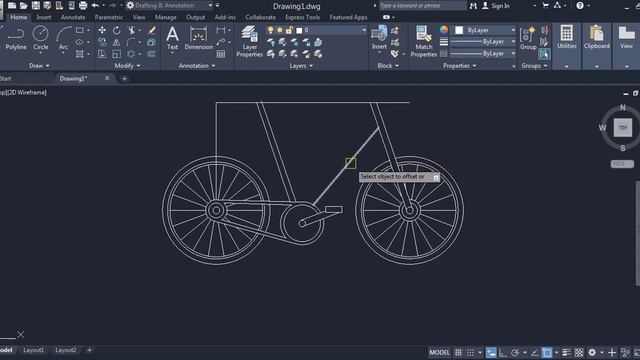The height and width of the screenshot is (360, 640).
Task: Expand the Properties panel flyout
Action: tap(460, 66)
